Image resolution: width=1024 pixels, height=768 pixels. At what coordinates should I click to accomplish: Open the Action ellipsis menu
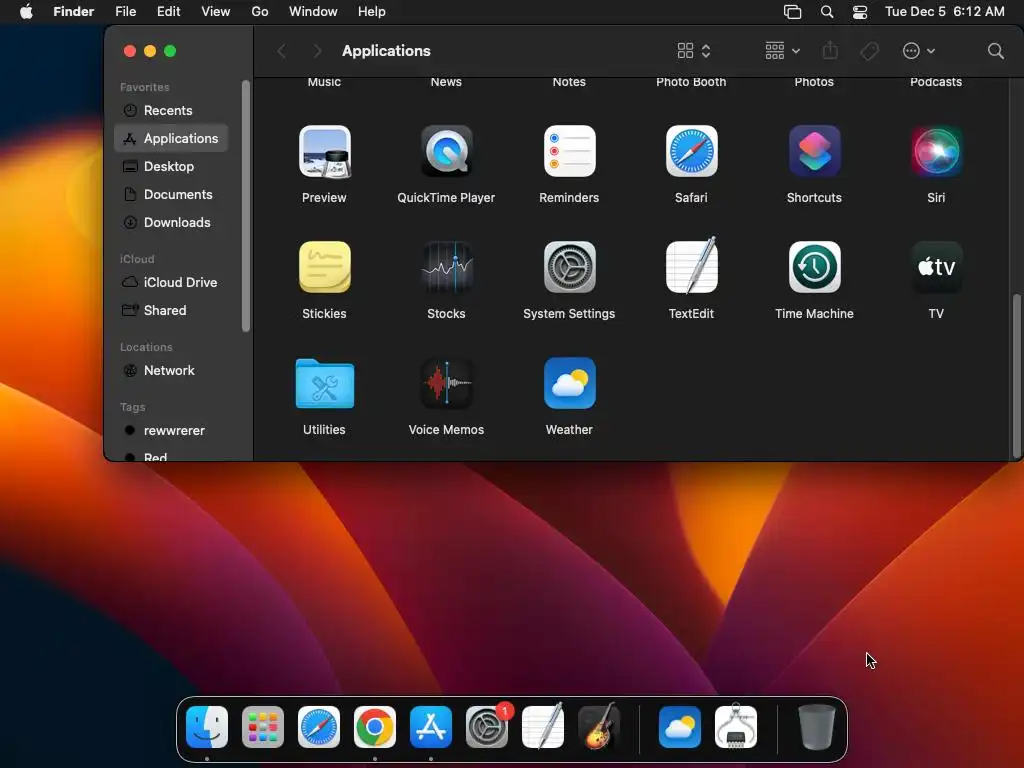[919, 51]
